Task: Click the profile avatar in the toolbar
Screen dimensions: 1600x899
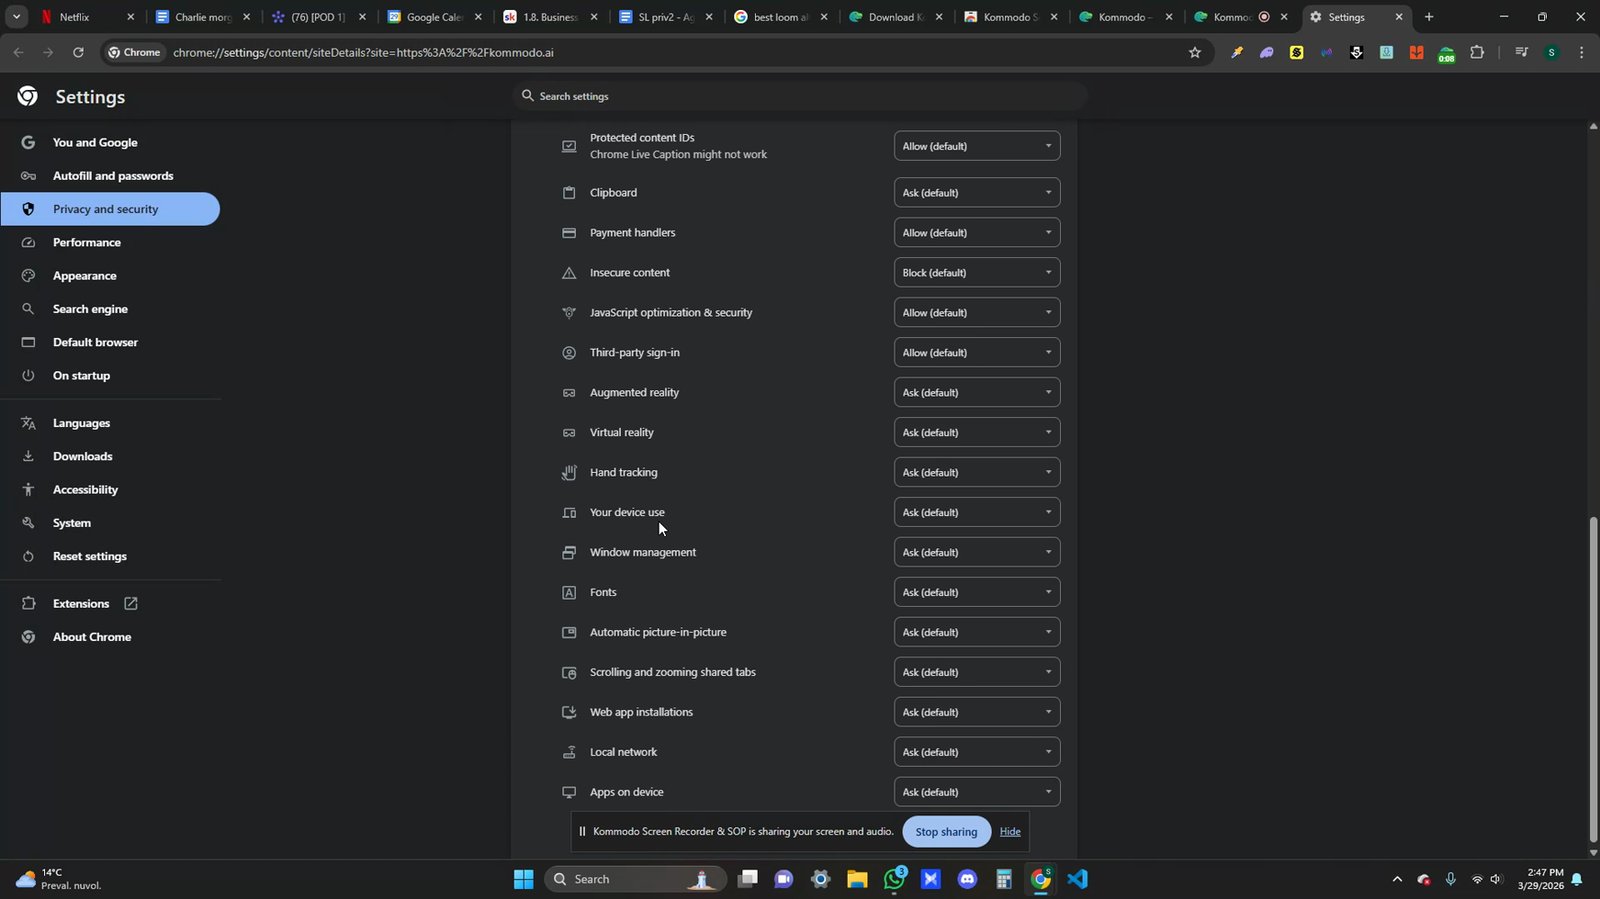Action: (x=1551, y=52)
